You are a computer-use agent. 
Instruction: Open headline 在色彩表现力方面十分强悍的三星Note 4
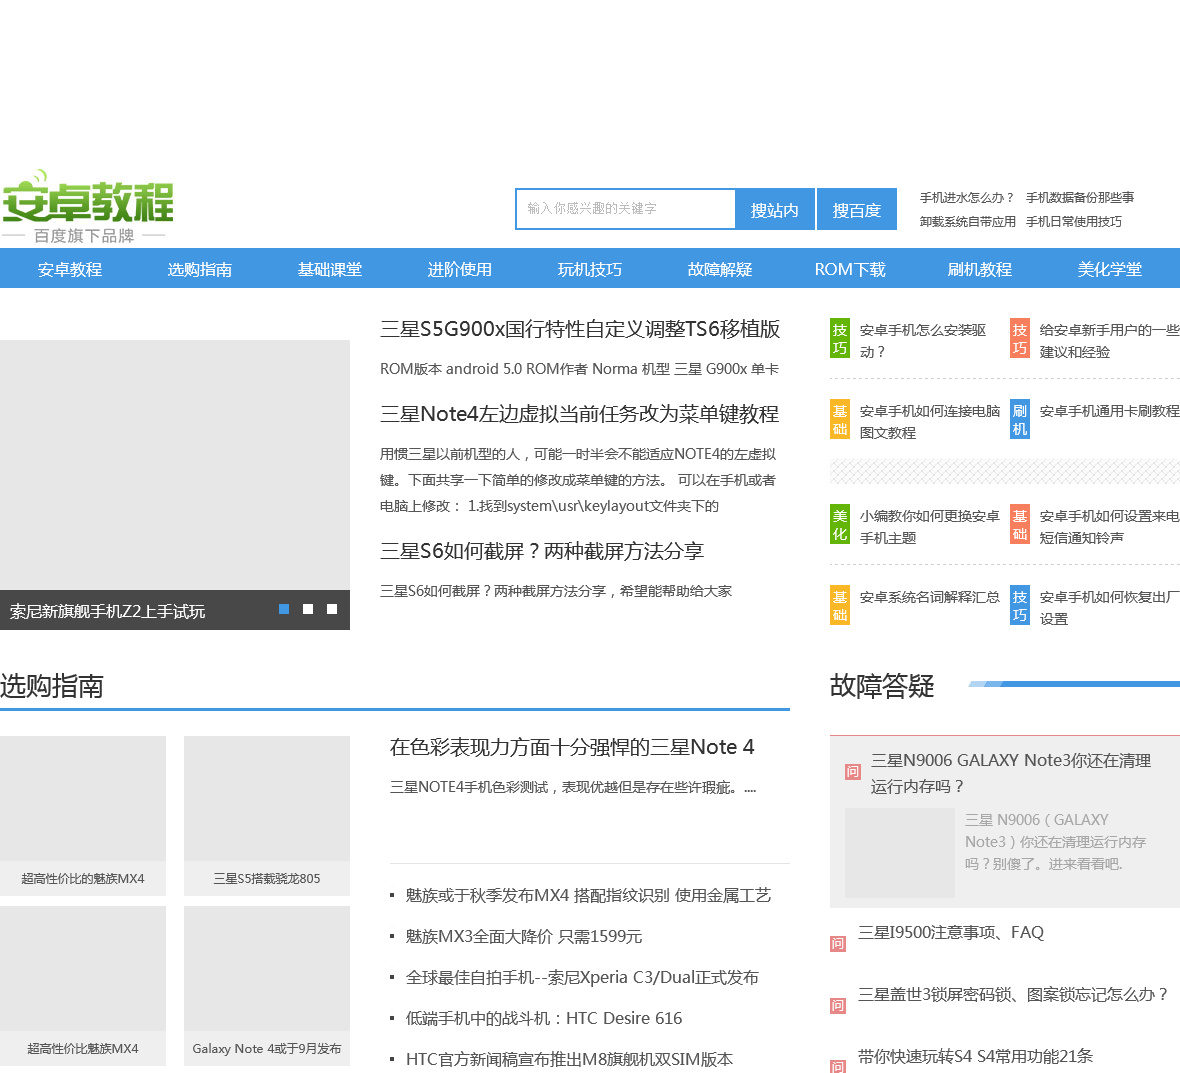point(572,747)
